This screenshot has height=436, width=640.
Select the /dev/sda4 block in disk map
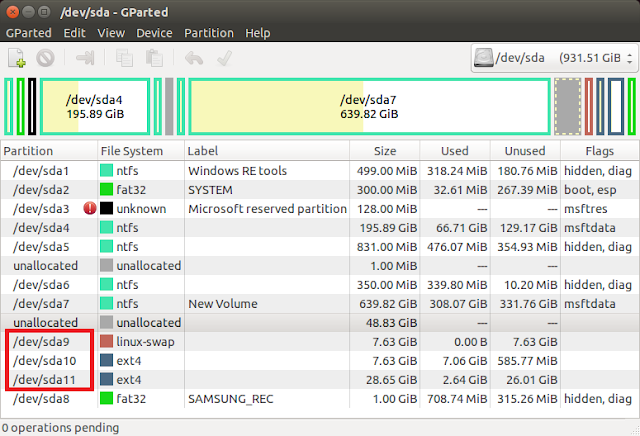pyautogui.click(x=95, y=107)
